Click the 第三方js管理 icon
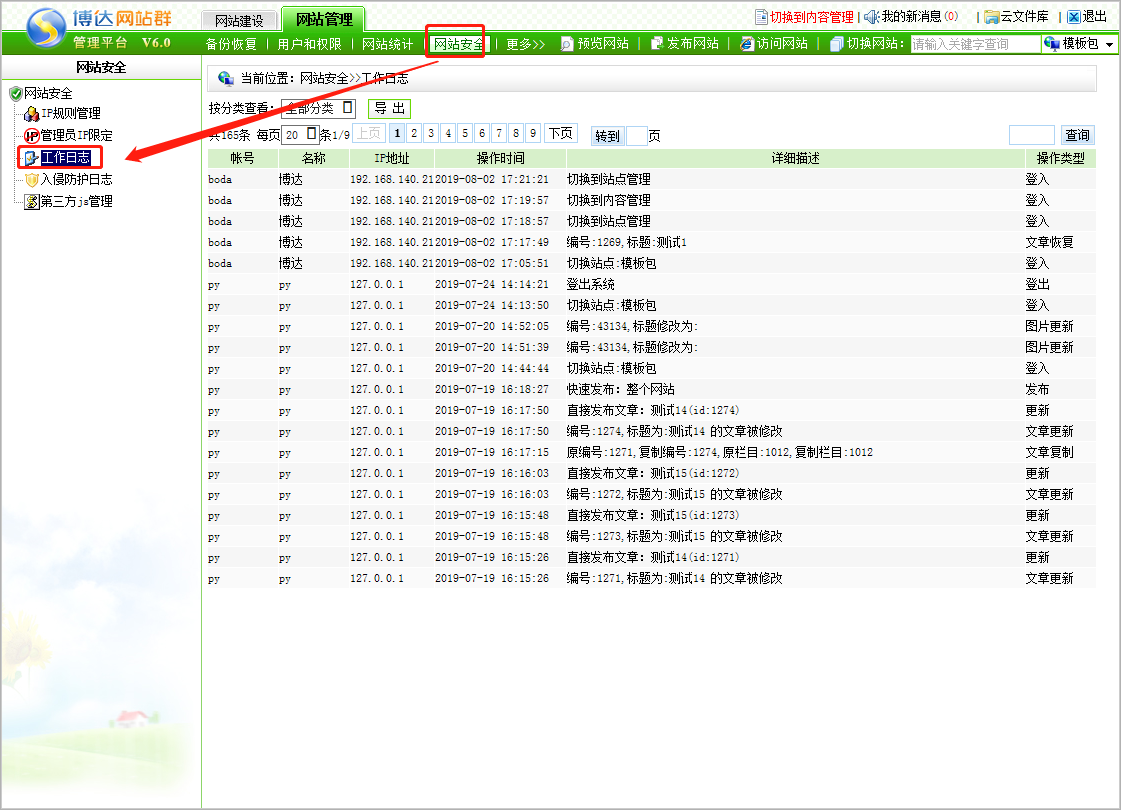This screenshot has width=1121, height=810. click(31, 202)
